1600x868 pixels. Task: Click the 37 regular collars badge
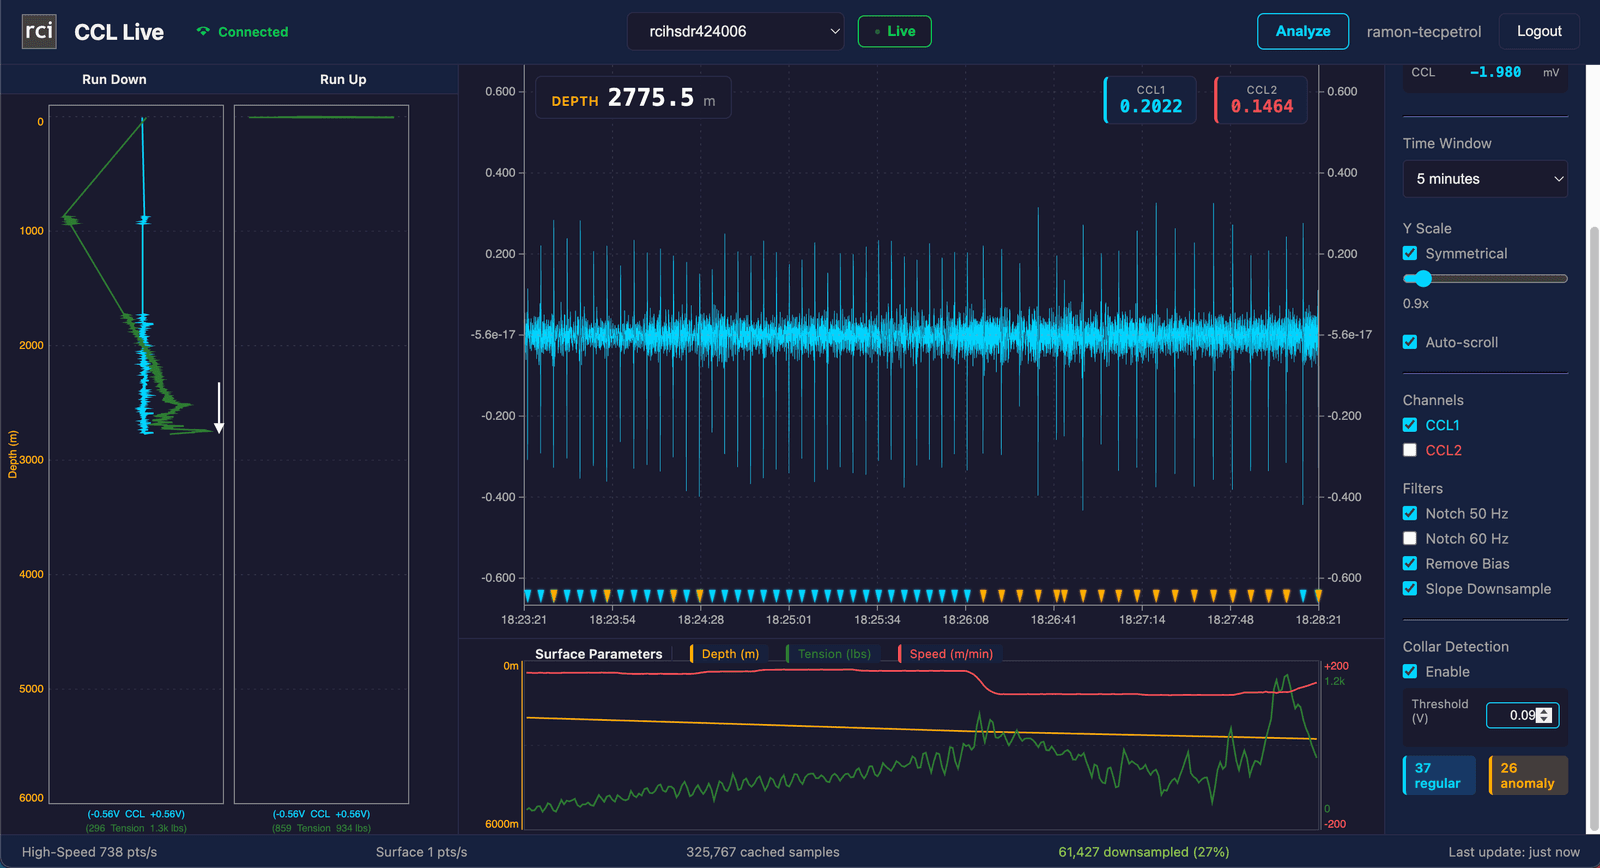[1439, 775]
